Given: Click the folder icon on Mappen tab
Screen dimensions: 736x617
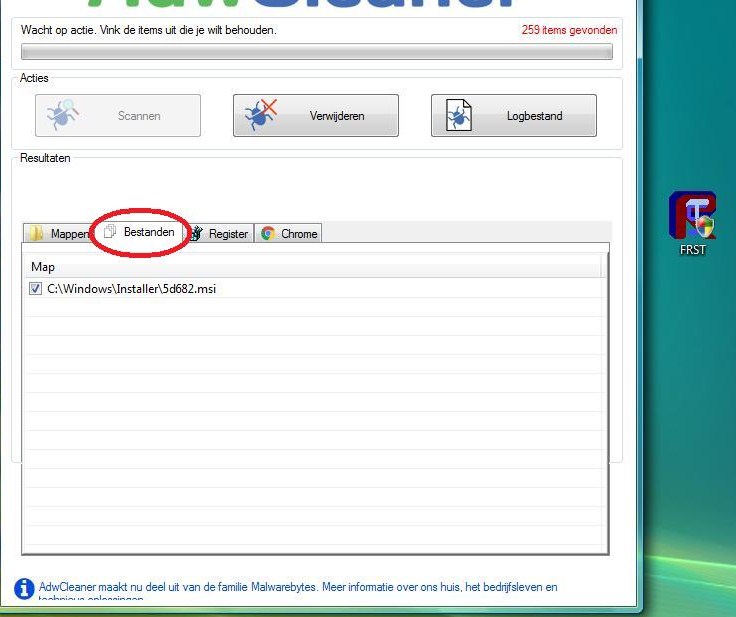Looking at the screenshot, I should point(36,233).
